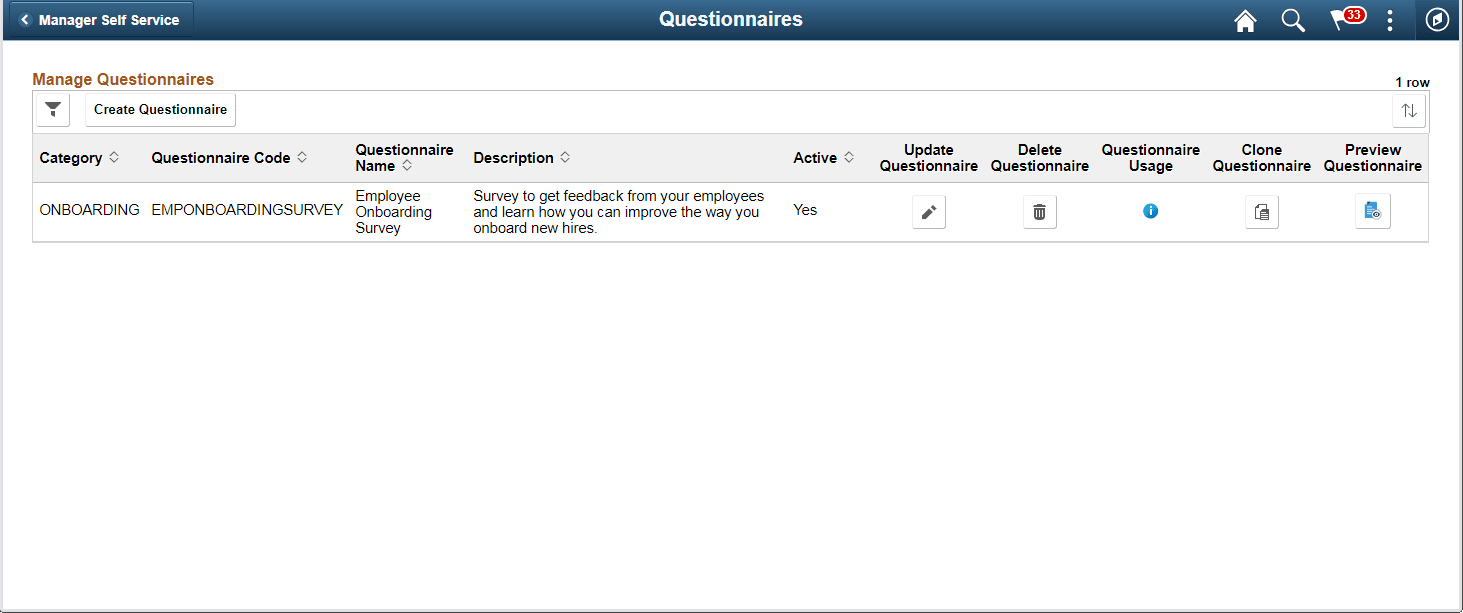The width and height of the screenshot is (1463, 613).
Task: Open the filter options funnel icon
Action: [51, 110]
